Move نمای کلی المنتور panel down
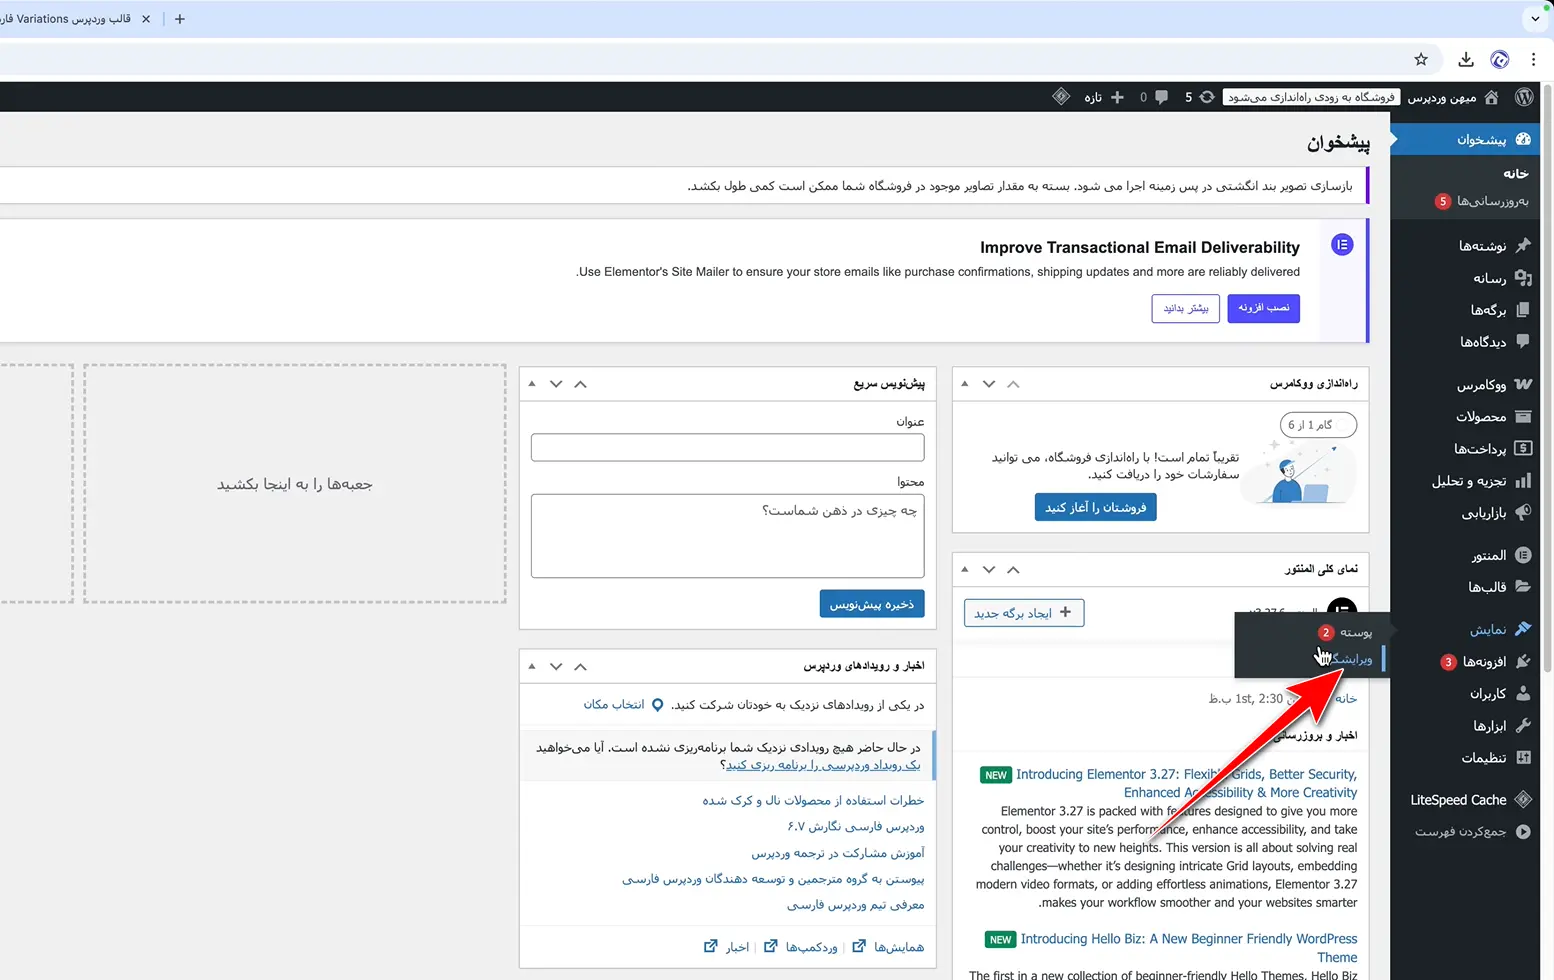Image resolution: width=1554 pixels, height=980 pixels. point(989,569)
